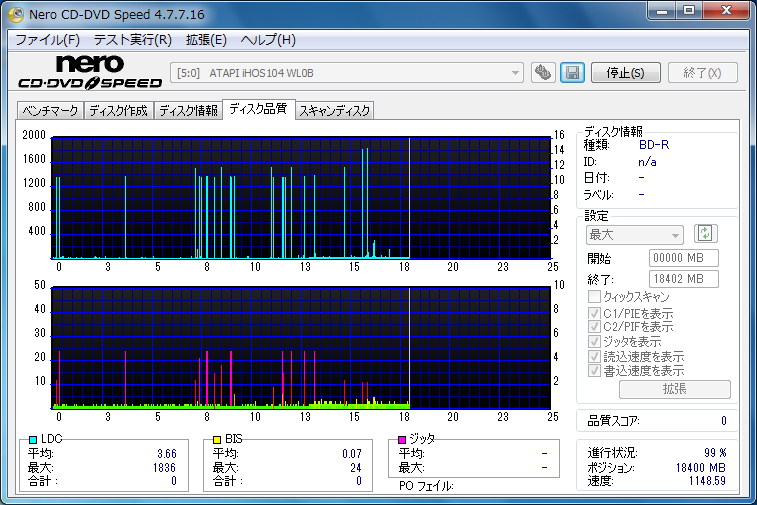Click the 進行状況 value 99 %
This screenshot has width=757, height=505.
[x=715, y=453]
